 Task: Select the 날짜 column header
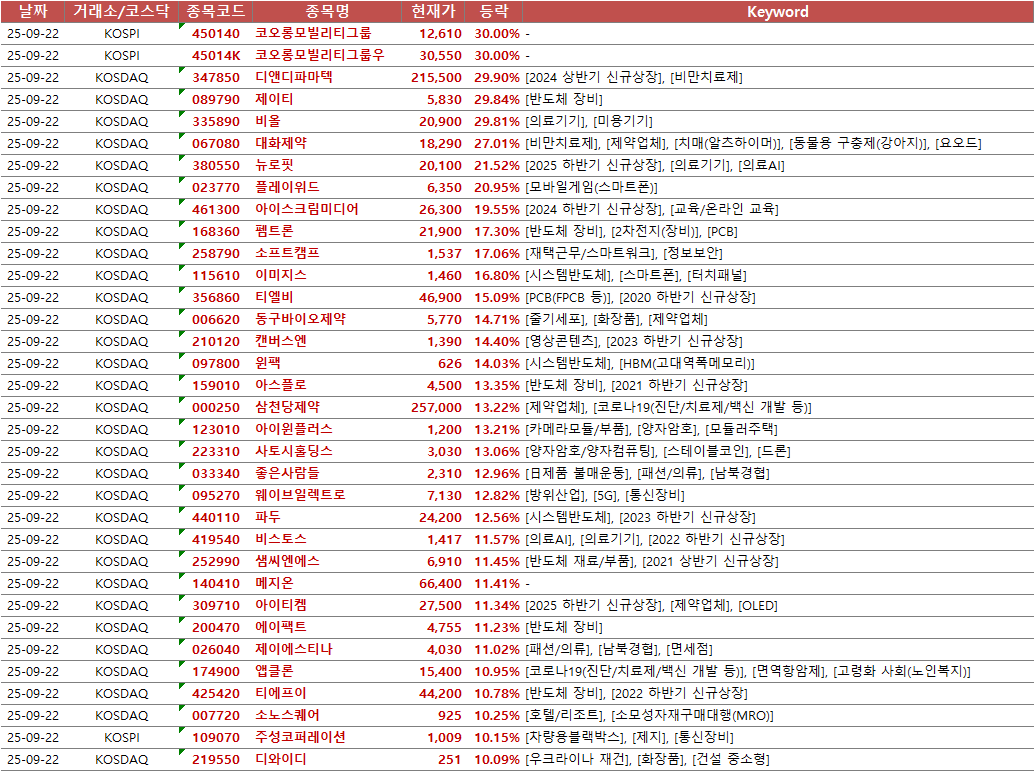coord(33,11)
